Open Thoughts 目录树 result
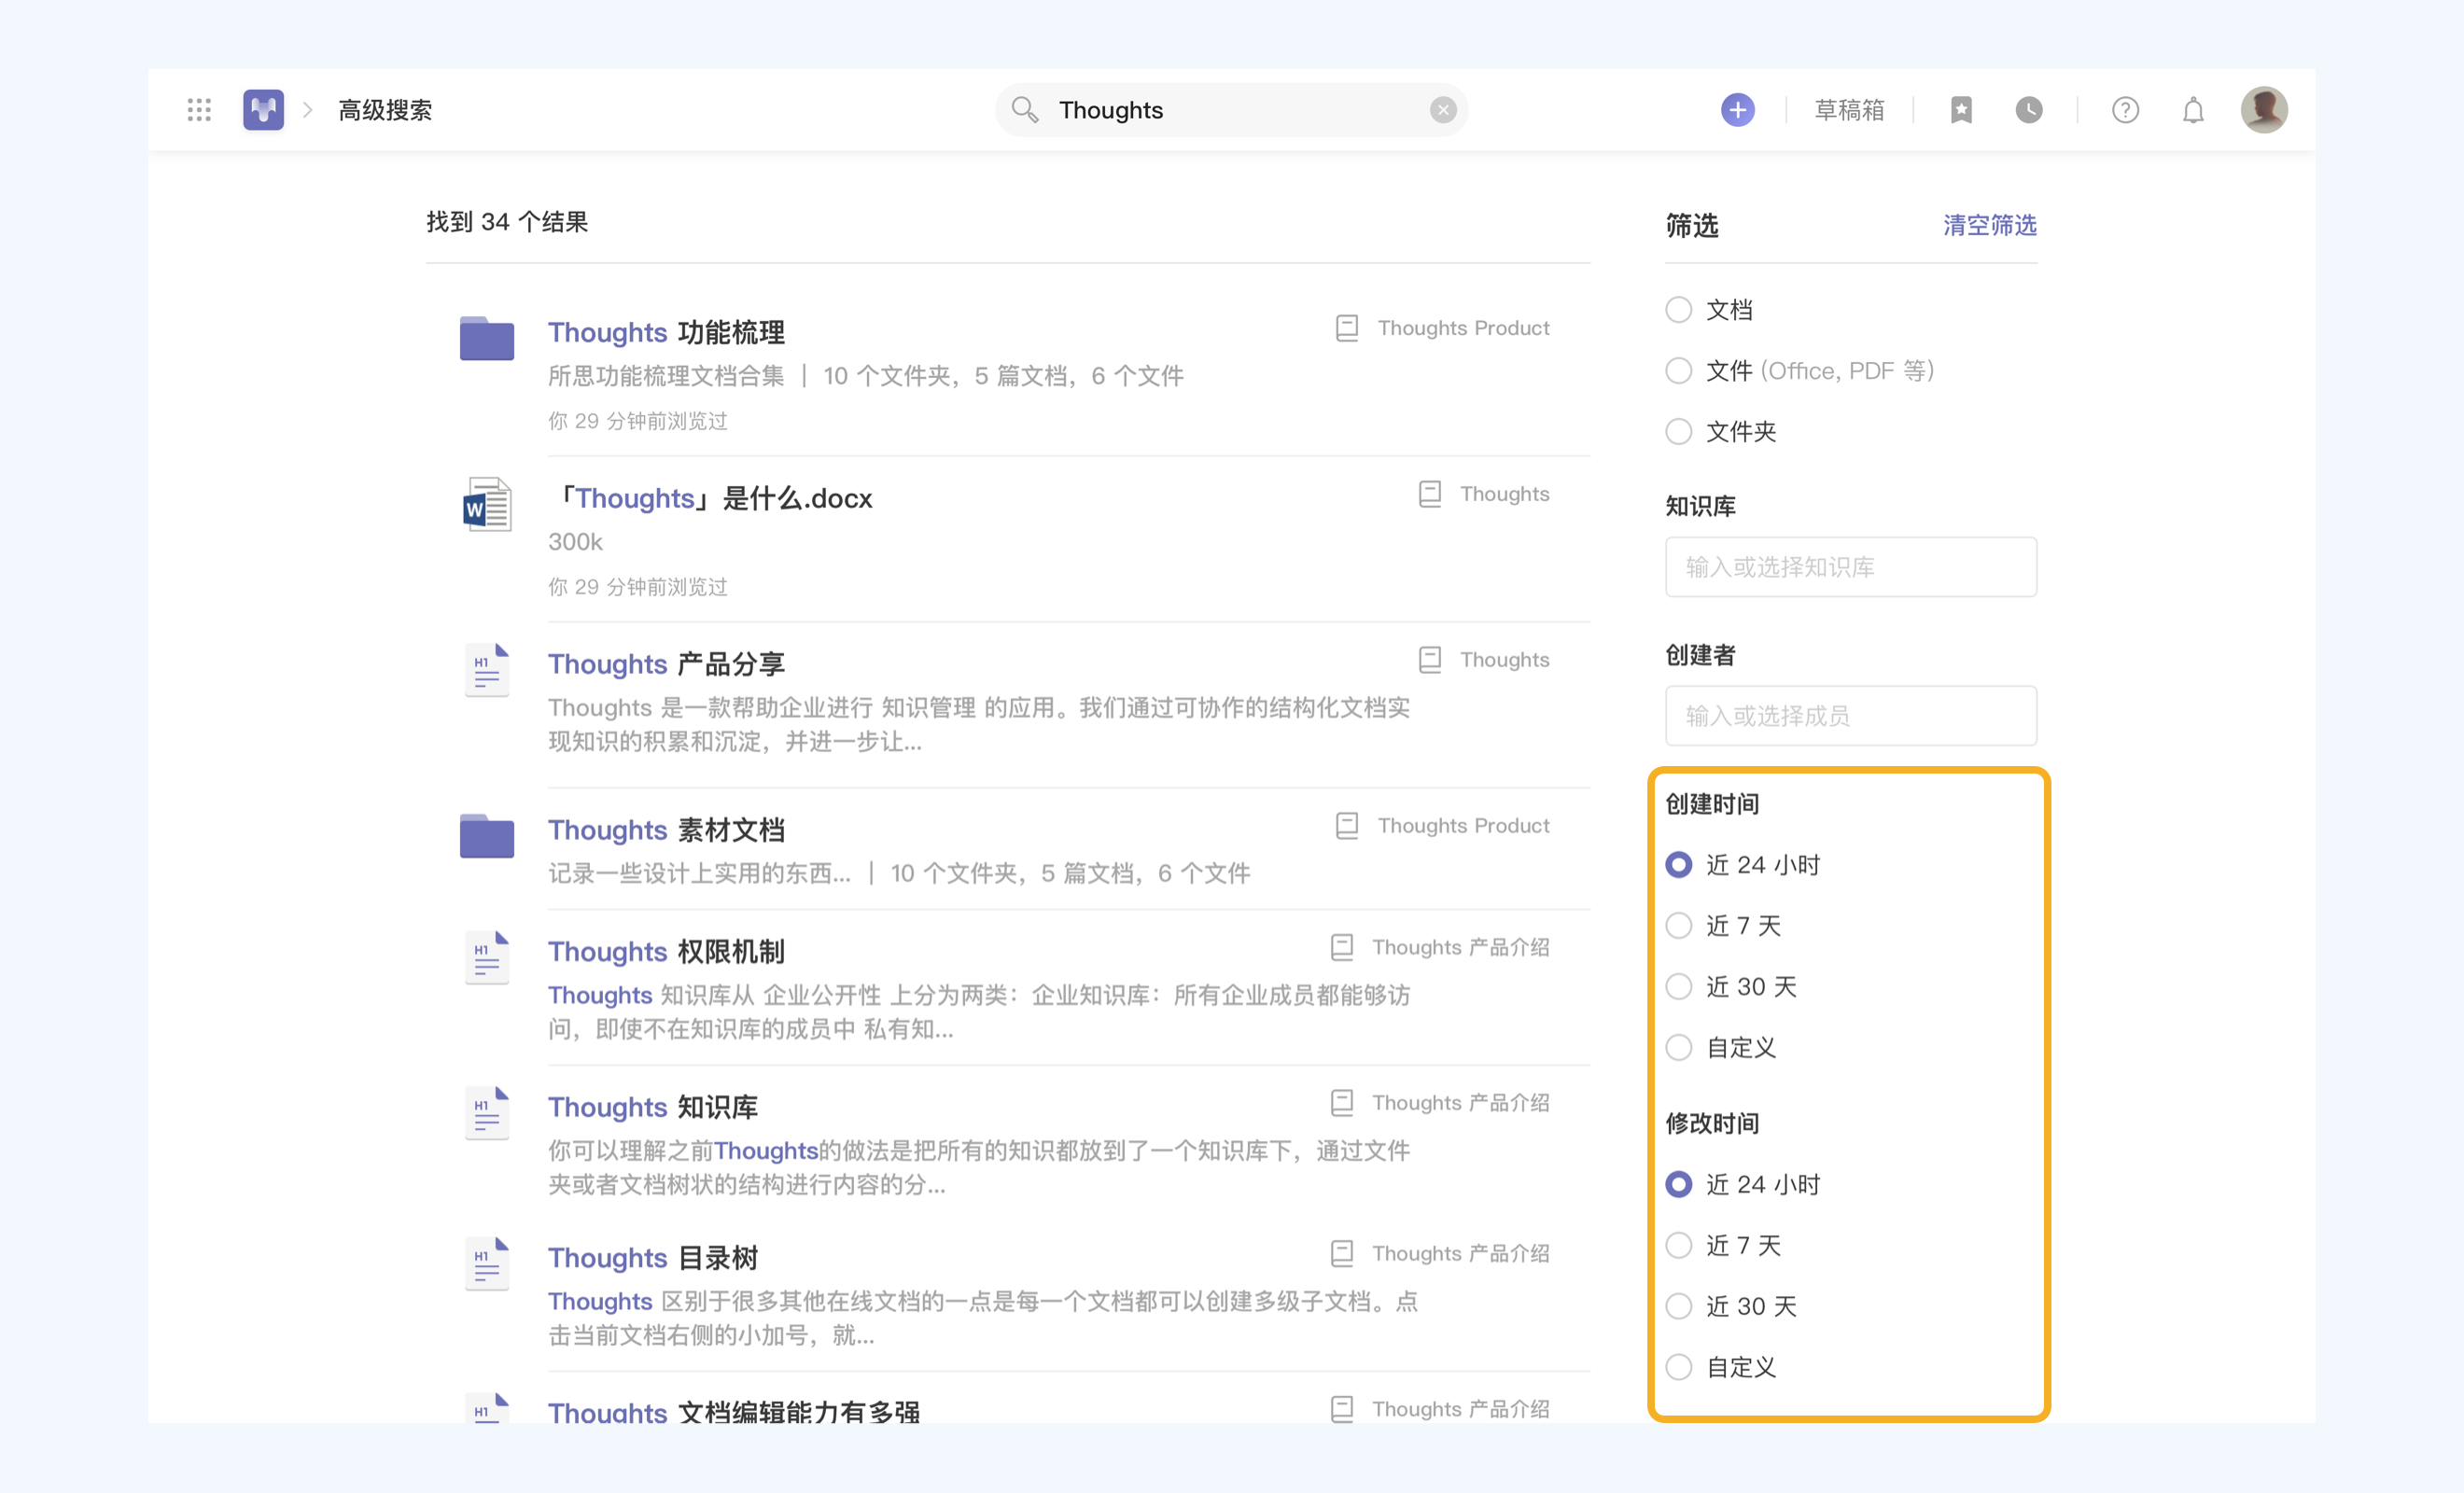The image size is (2464, 1493). click(653, 1258)
